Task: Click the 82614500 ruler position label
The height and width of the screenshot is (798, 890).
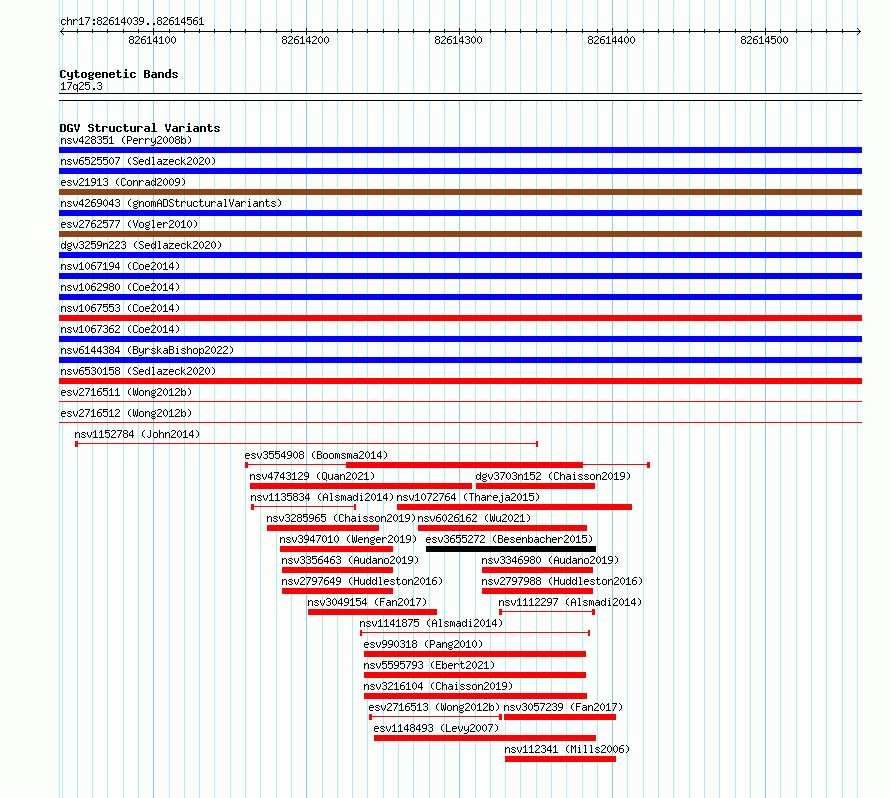Action: [x=764, y=40]
